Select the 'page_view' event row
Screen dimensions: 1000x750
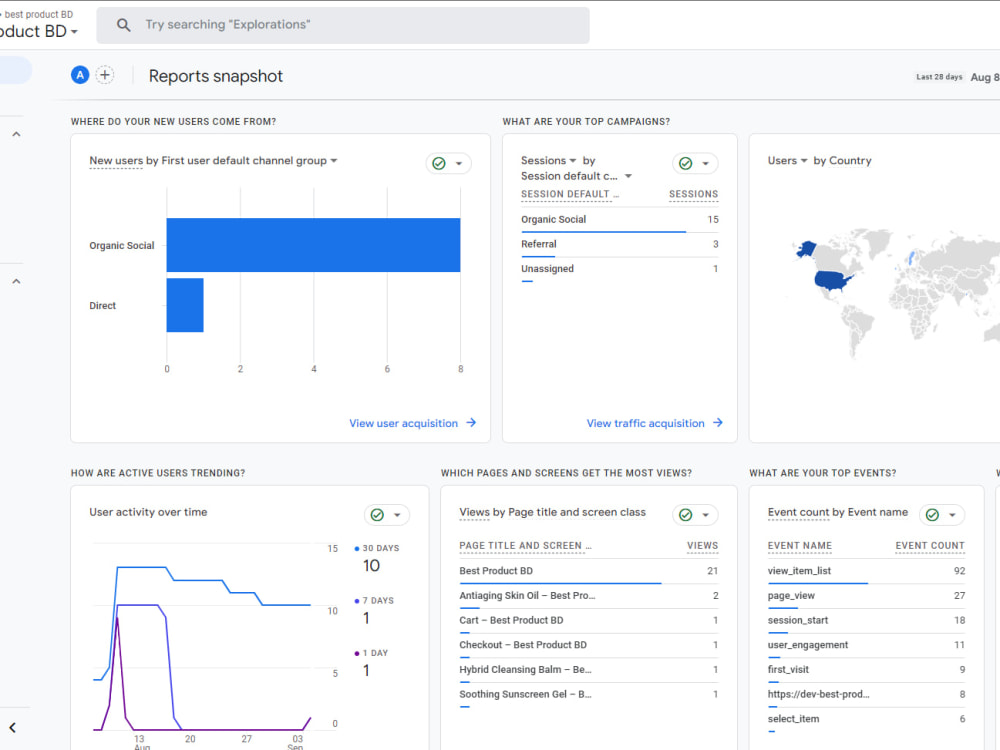[867, 596]
